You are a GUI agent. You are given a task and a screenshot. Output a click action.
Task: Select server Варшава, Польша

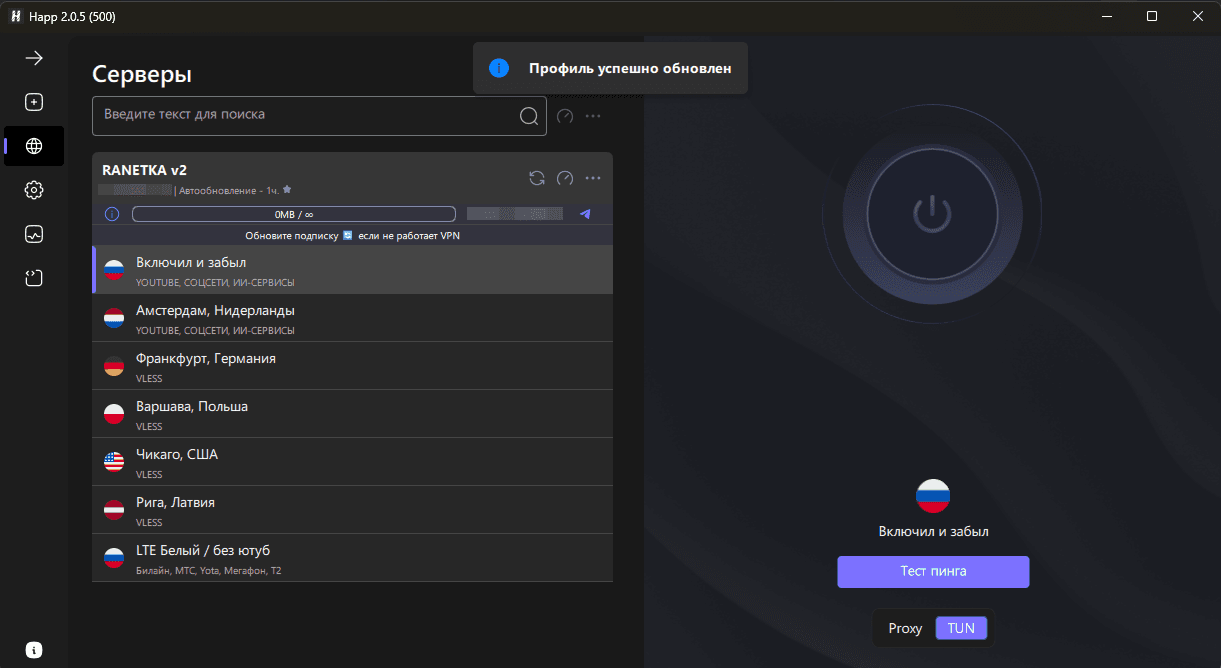pos(352,414)
